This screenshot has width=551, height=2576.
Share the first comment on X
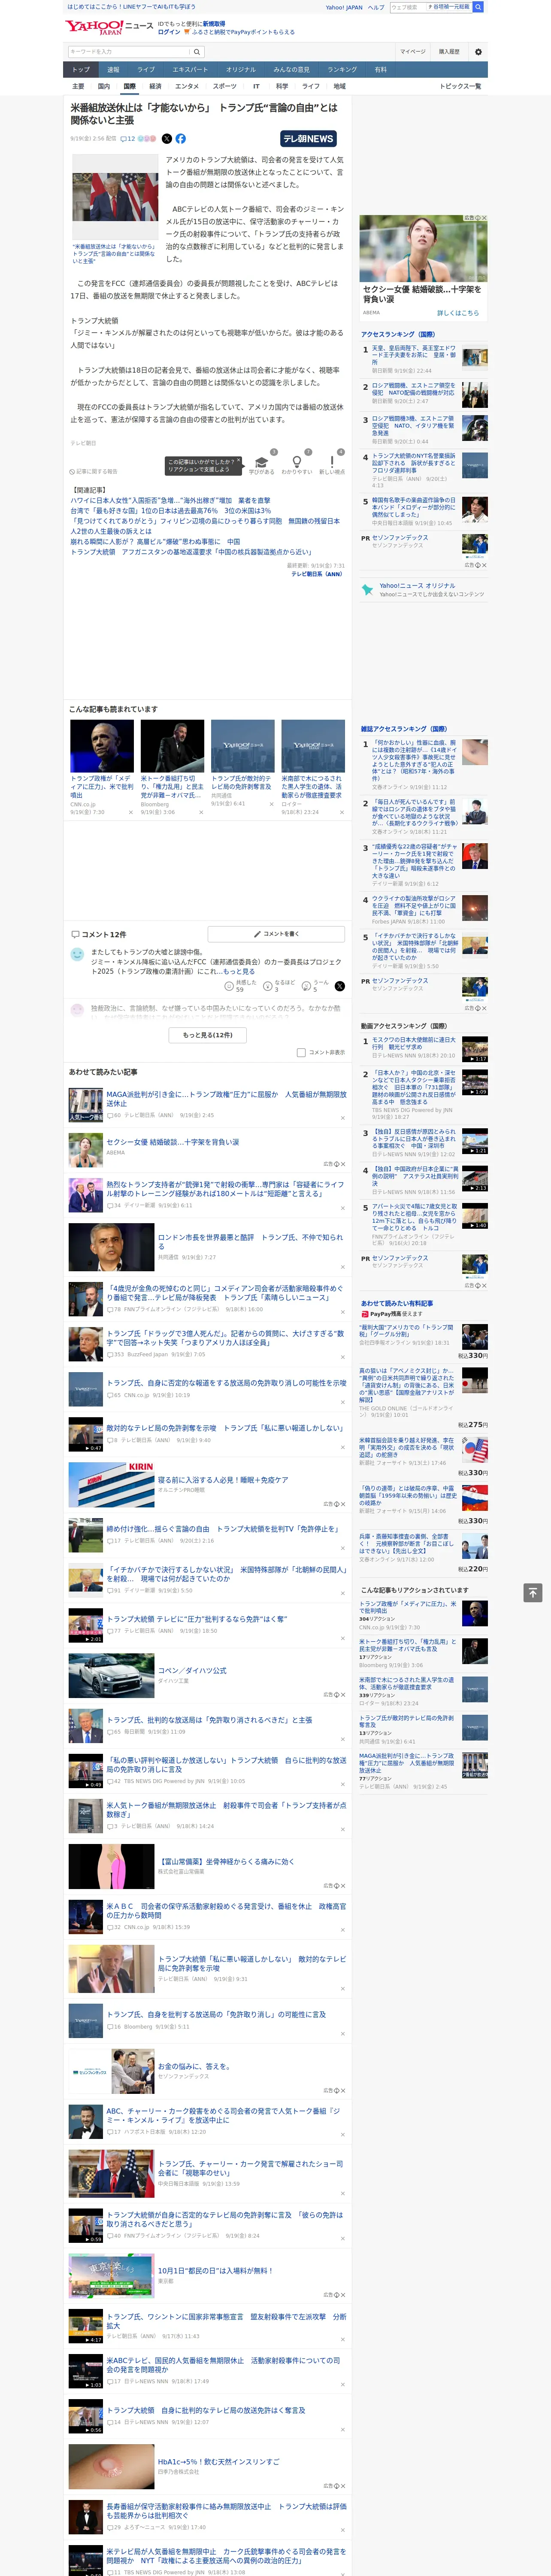(339, 986)
